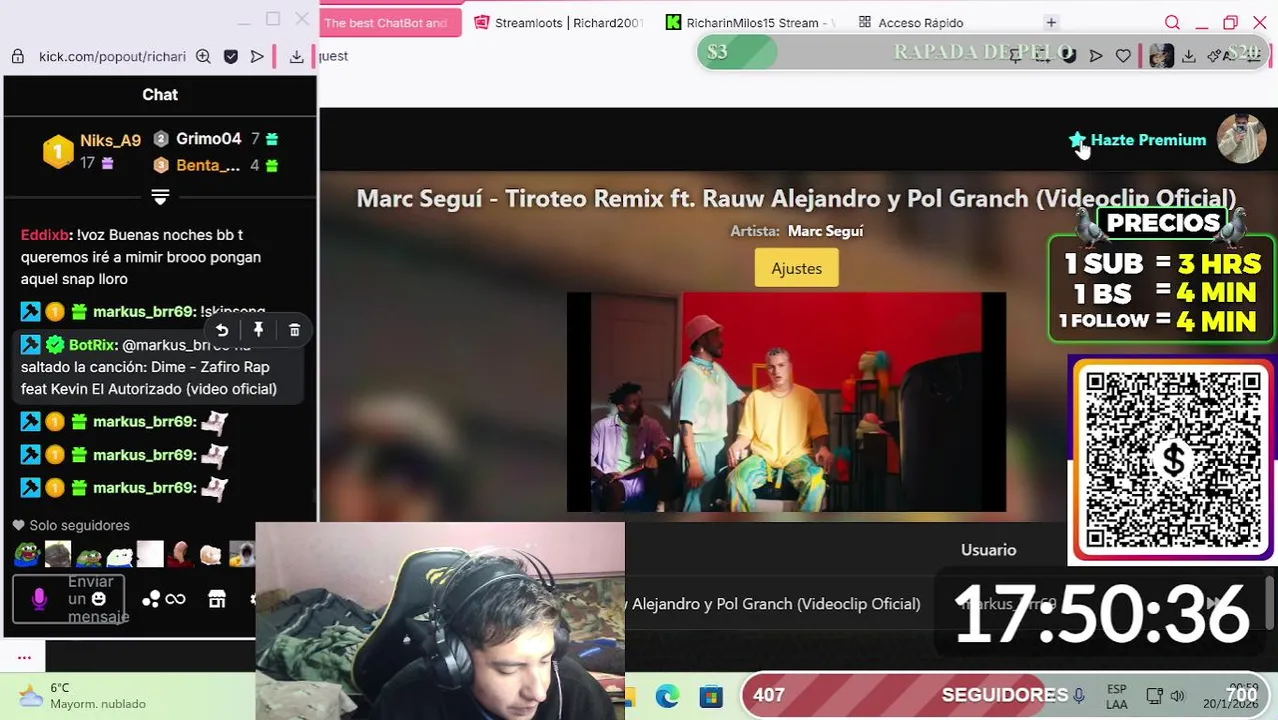1278x720 pixels.
Task: Open the Acceso Rápido tab
Action: tap(911, 22)
